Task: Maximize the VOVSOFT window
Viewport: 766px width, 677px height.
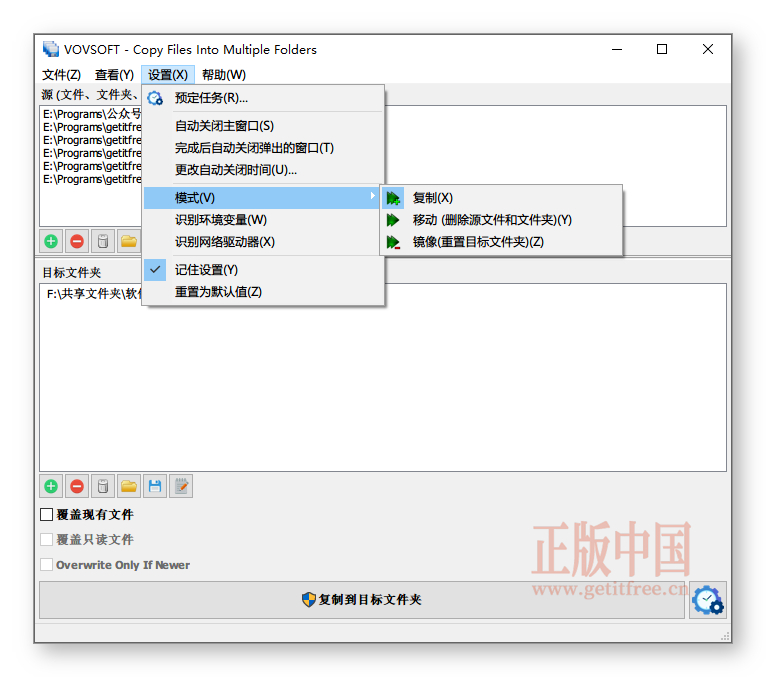Action: point(662,49)
